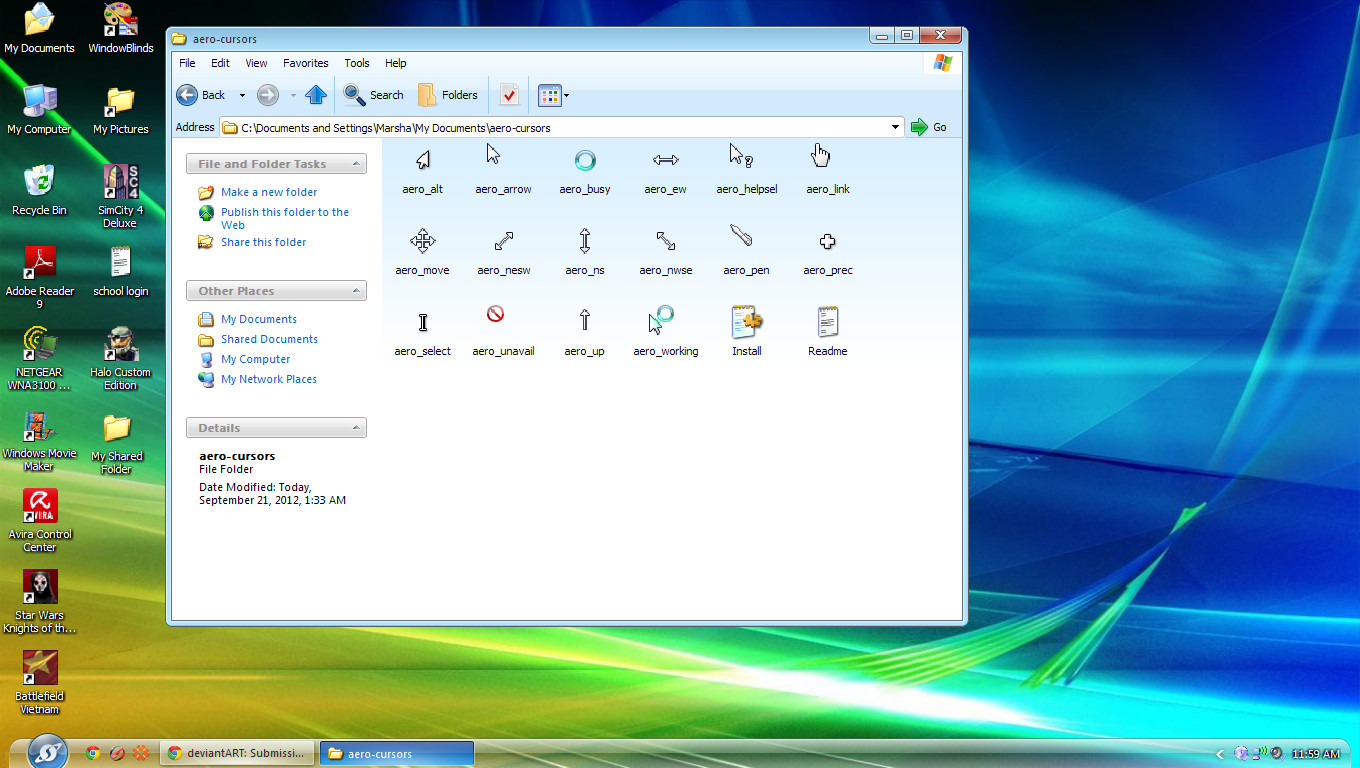
Task: Switch to the deviantART taskbar window
Action: [x=237, y=753]
